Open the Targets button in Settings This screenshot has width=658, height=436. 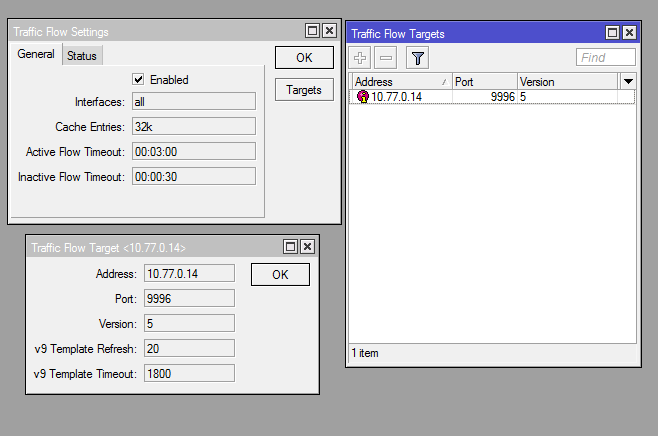[304, 90]
